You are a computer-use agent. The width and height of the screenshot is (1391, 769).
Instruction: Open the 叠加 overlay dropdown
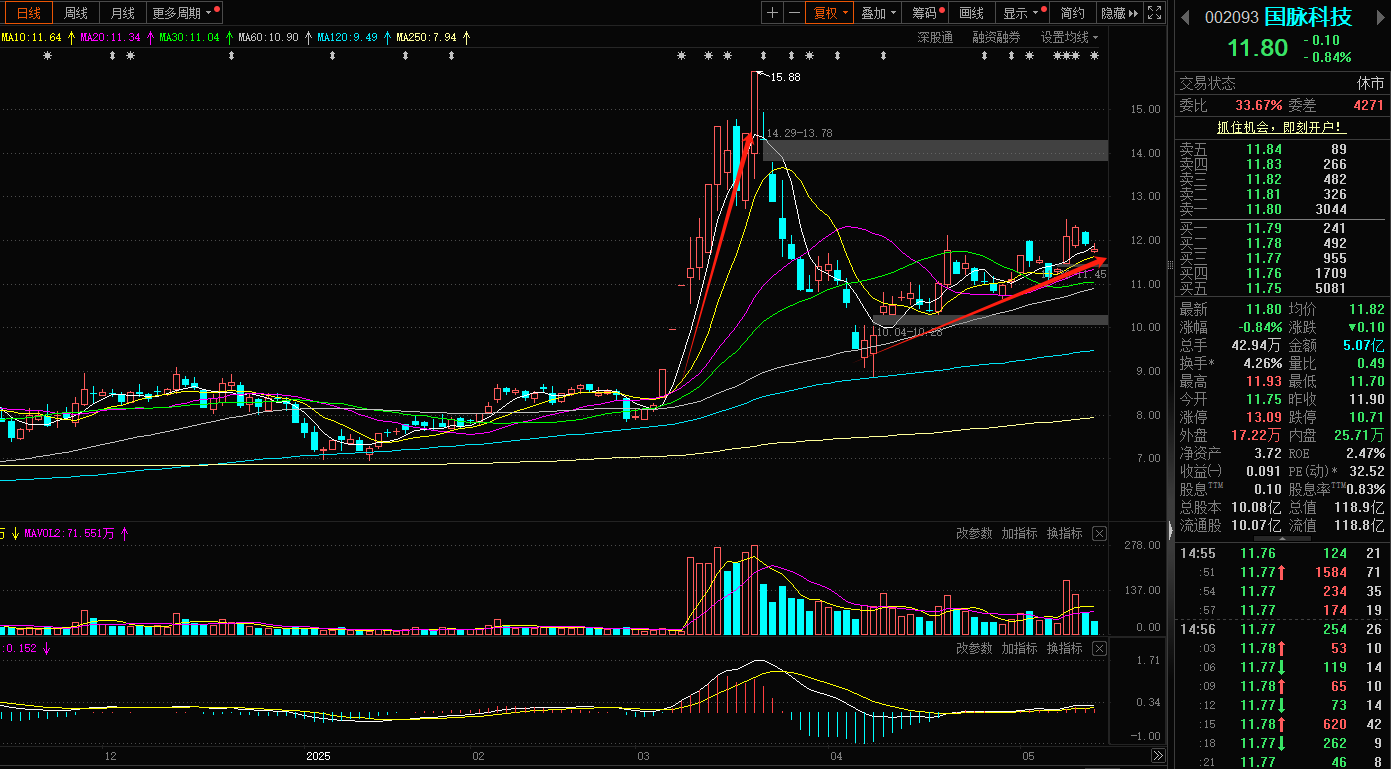[x=879, y=13]
